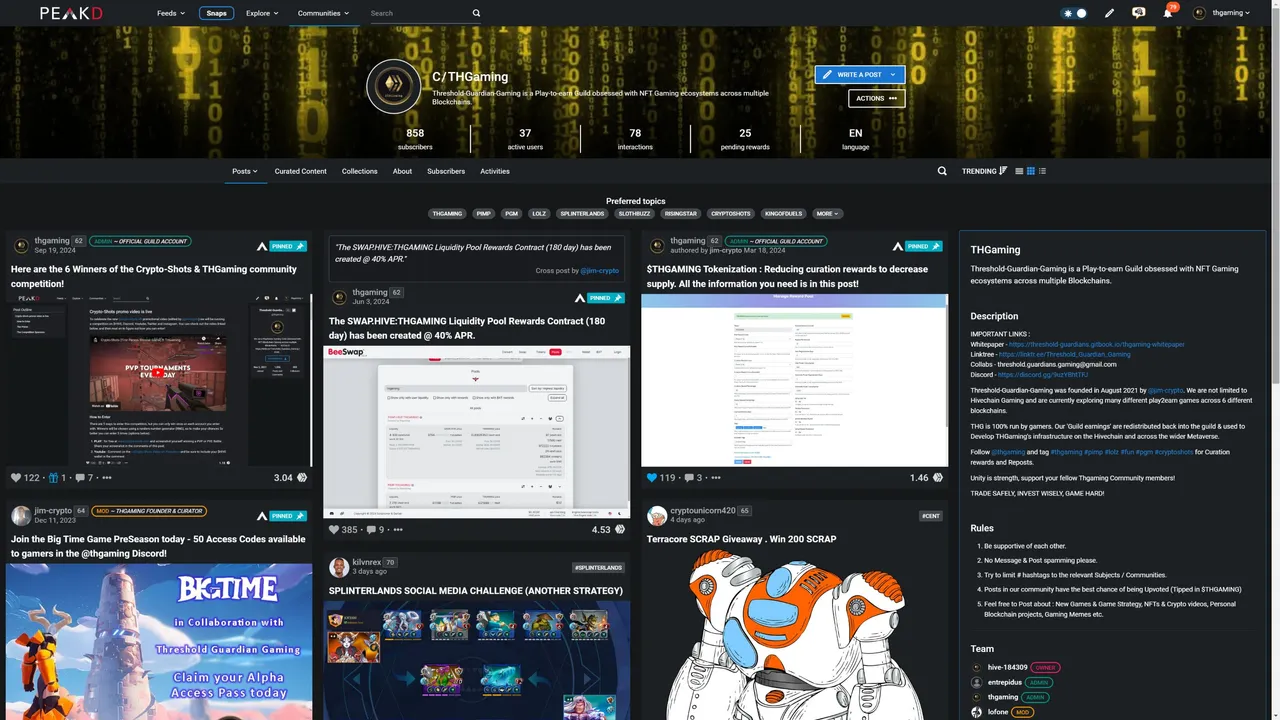This screenshot has width=1280, height=720.
Task: Open the Subscribers tab
Action: coord(446,171)
